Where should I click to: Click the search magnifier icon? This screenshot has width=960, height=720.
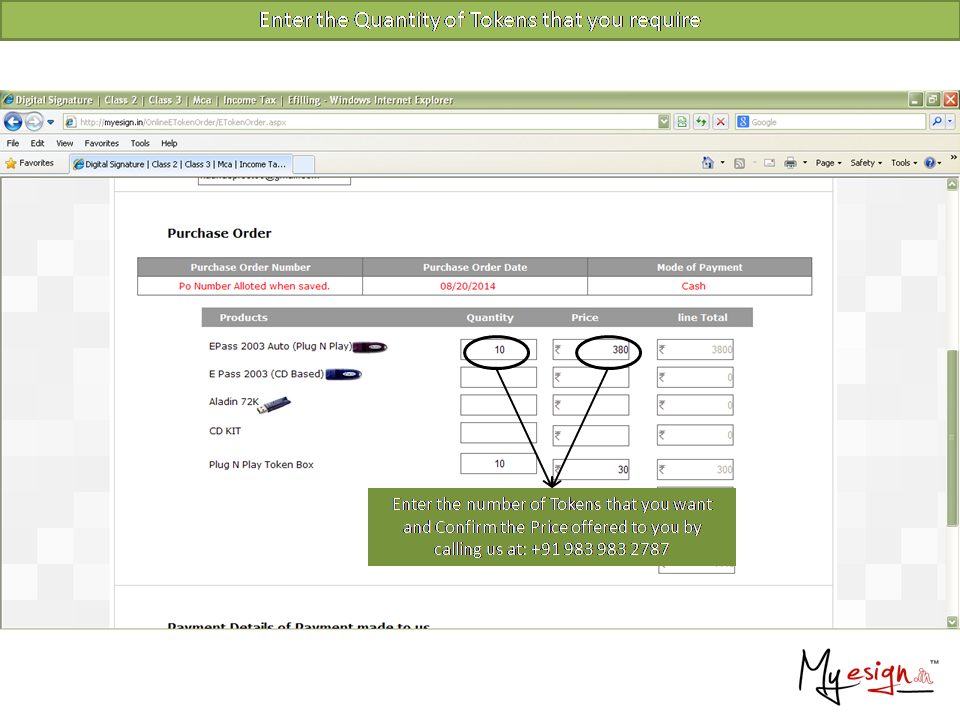(936, 122)
